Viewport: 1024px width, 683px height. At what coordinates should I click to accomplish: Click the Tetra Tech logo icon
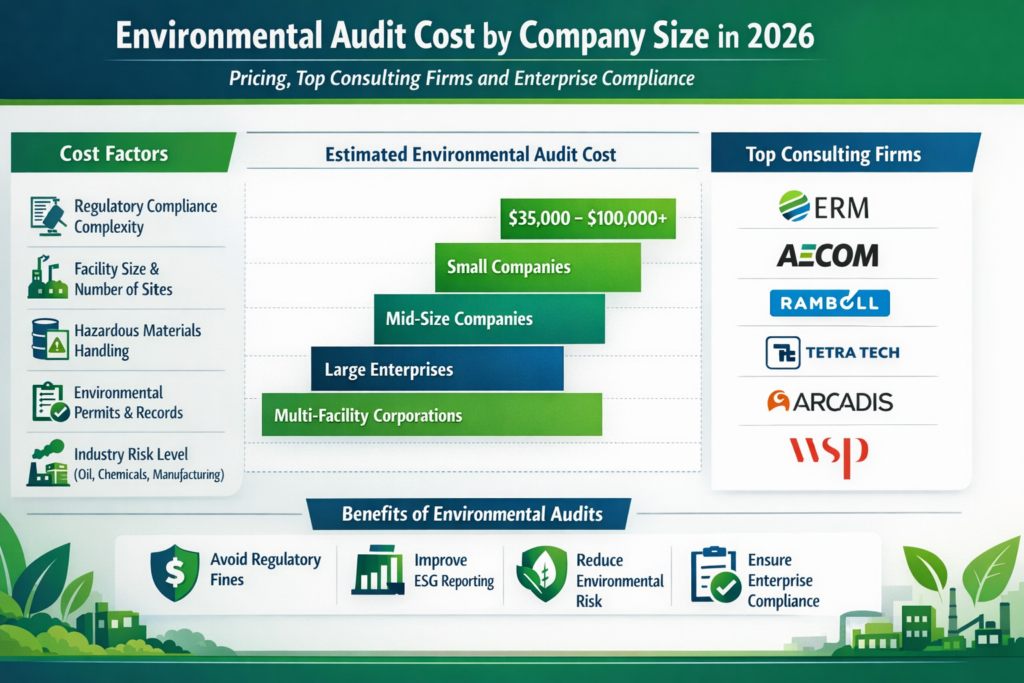tap(836, 352)
